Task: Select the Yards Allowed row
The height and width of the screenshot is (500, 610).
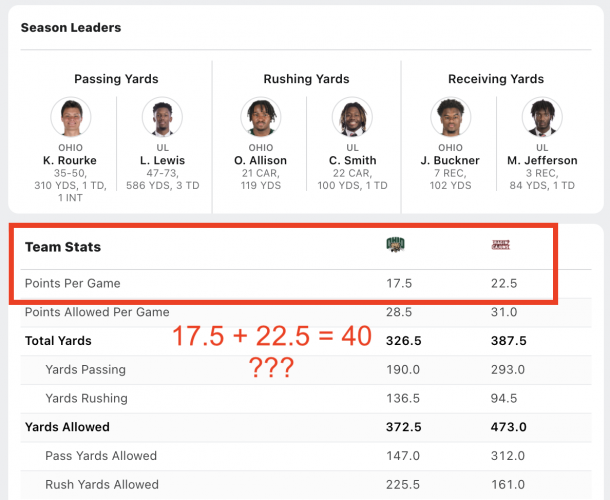Action: [306, 427]
